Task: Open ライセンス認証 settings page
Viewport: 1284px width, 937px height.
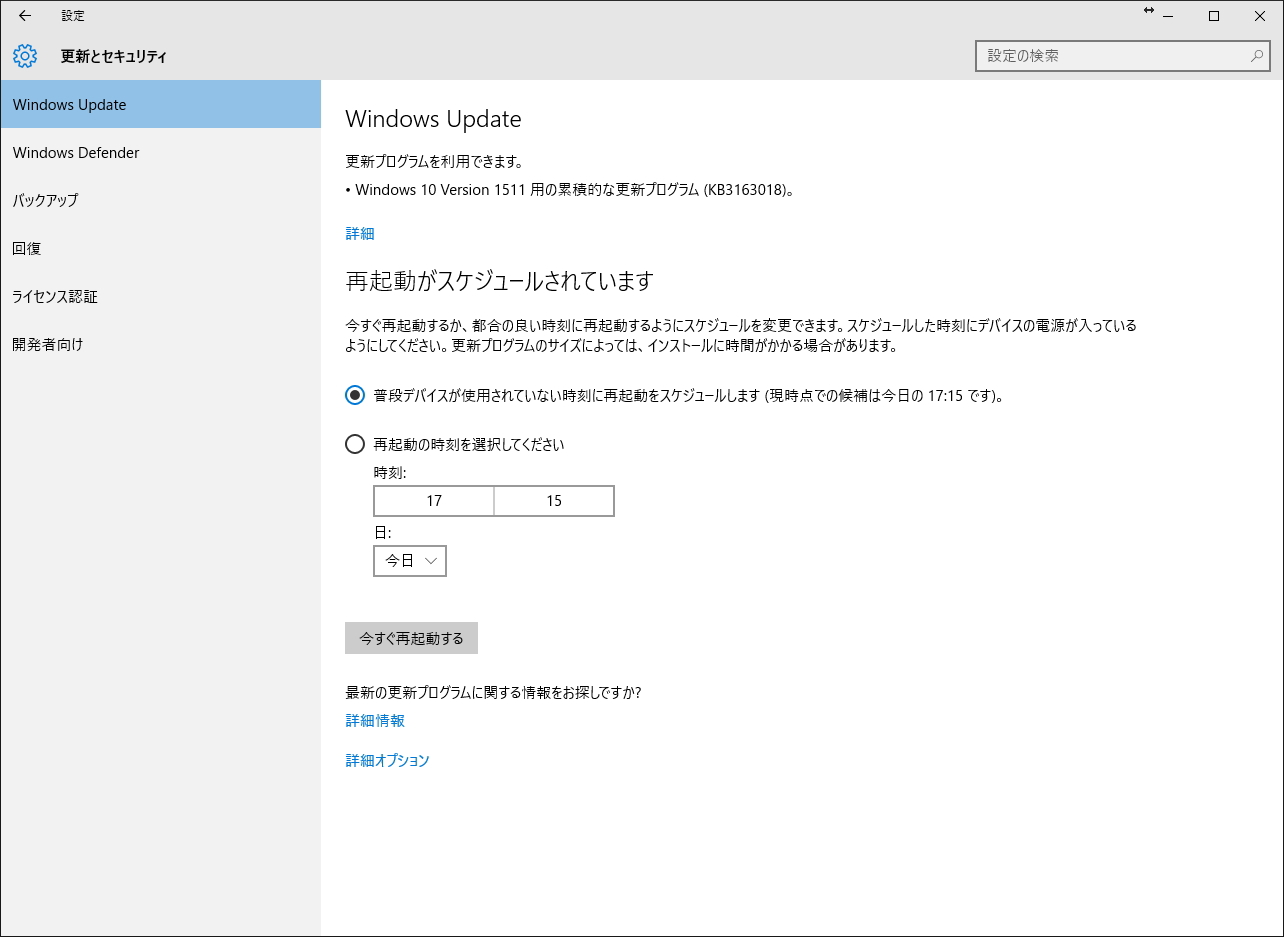Action: click(x=160, y=296)
